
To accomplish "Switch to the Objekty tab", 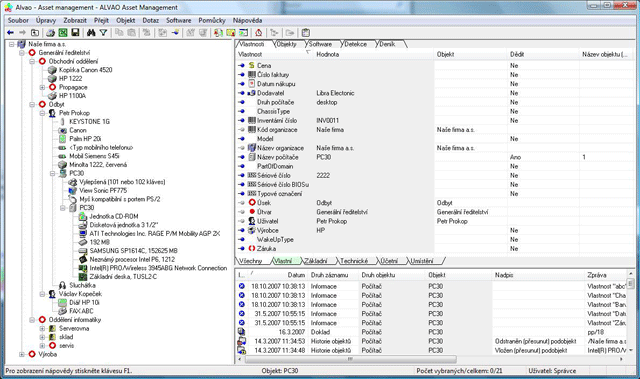I will 286,44.
